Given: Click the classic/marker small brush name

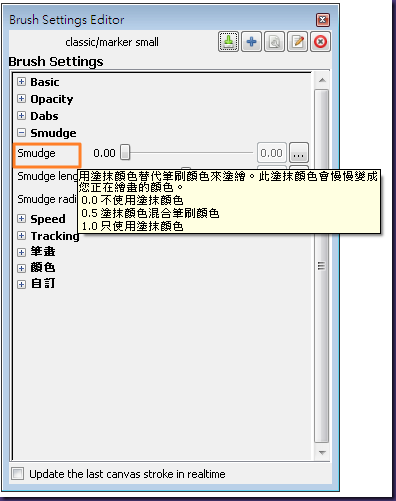Looking at the screenshot, I should pos(112,42).
